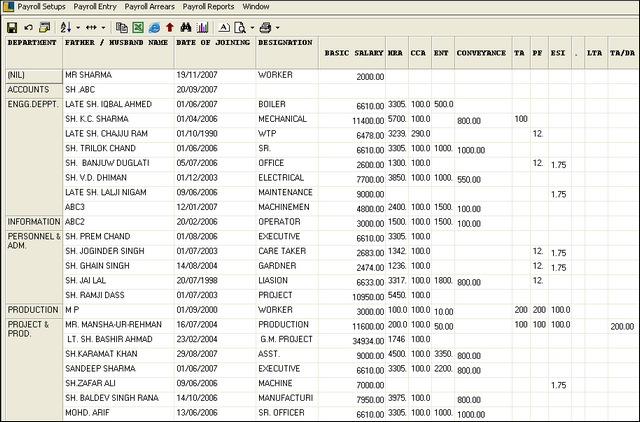This screenshot has width=640, height=422.
Task: Click the name SH. JOGINDER SINGH
Action: (104, 251)
